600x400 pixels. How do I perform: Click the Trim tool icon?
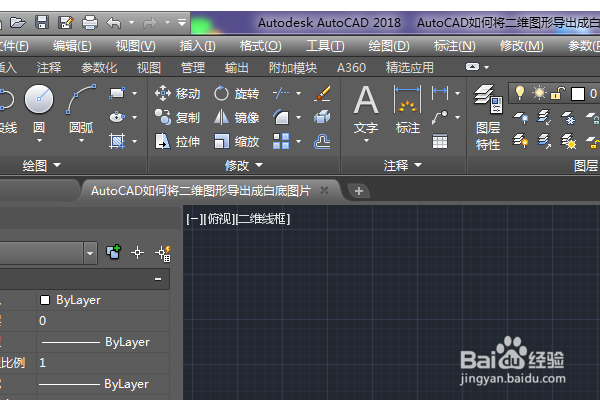click(281, 93)
